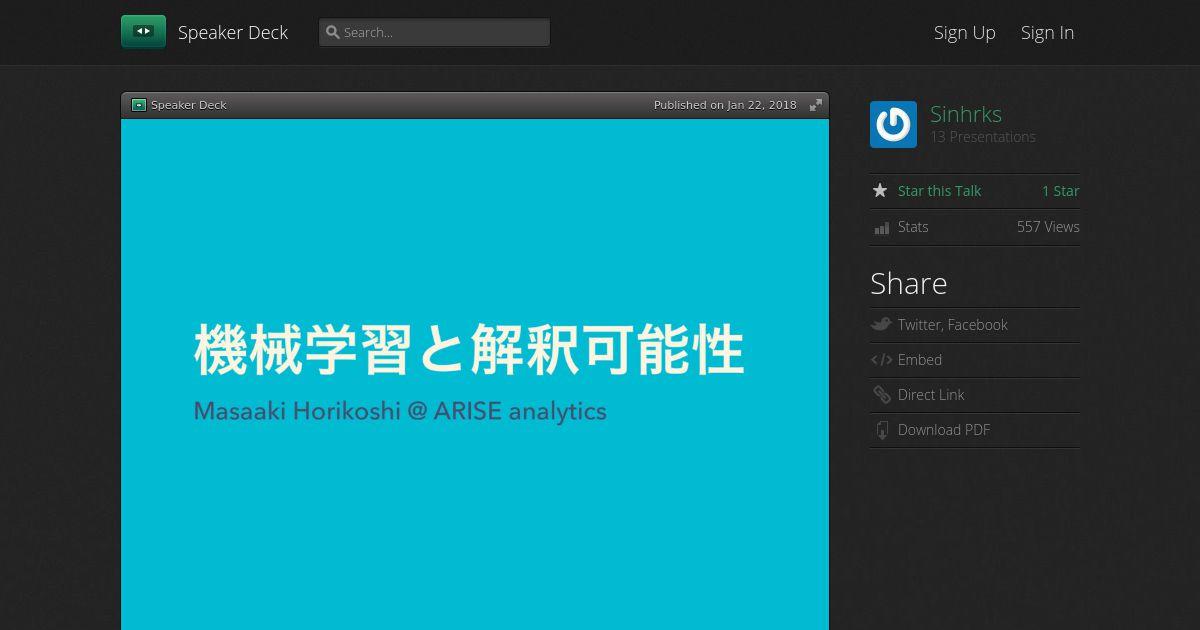Screen dimensions: 1200x630
Task: Click the green Speaker Deck logo icon
Action: point(143,32)
